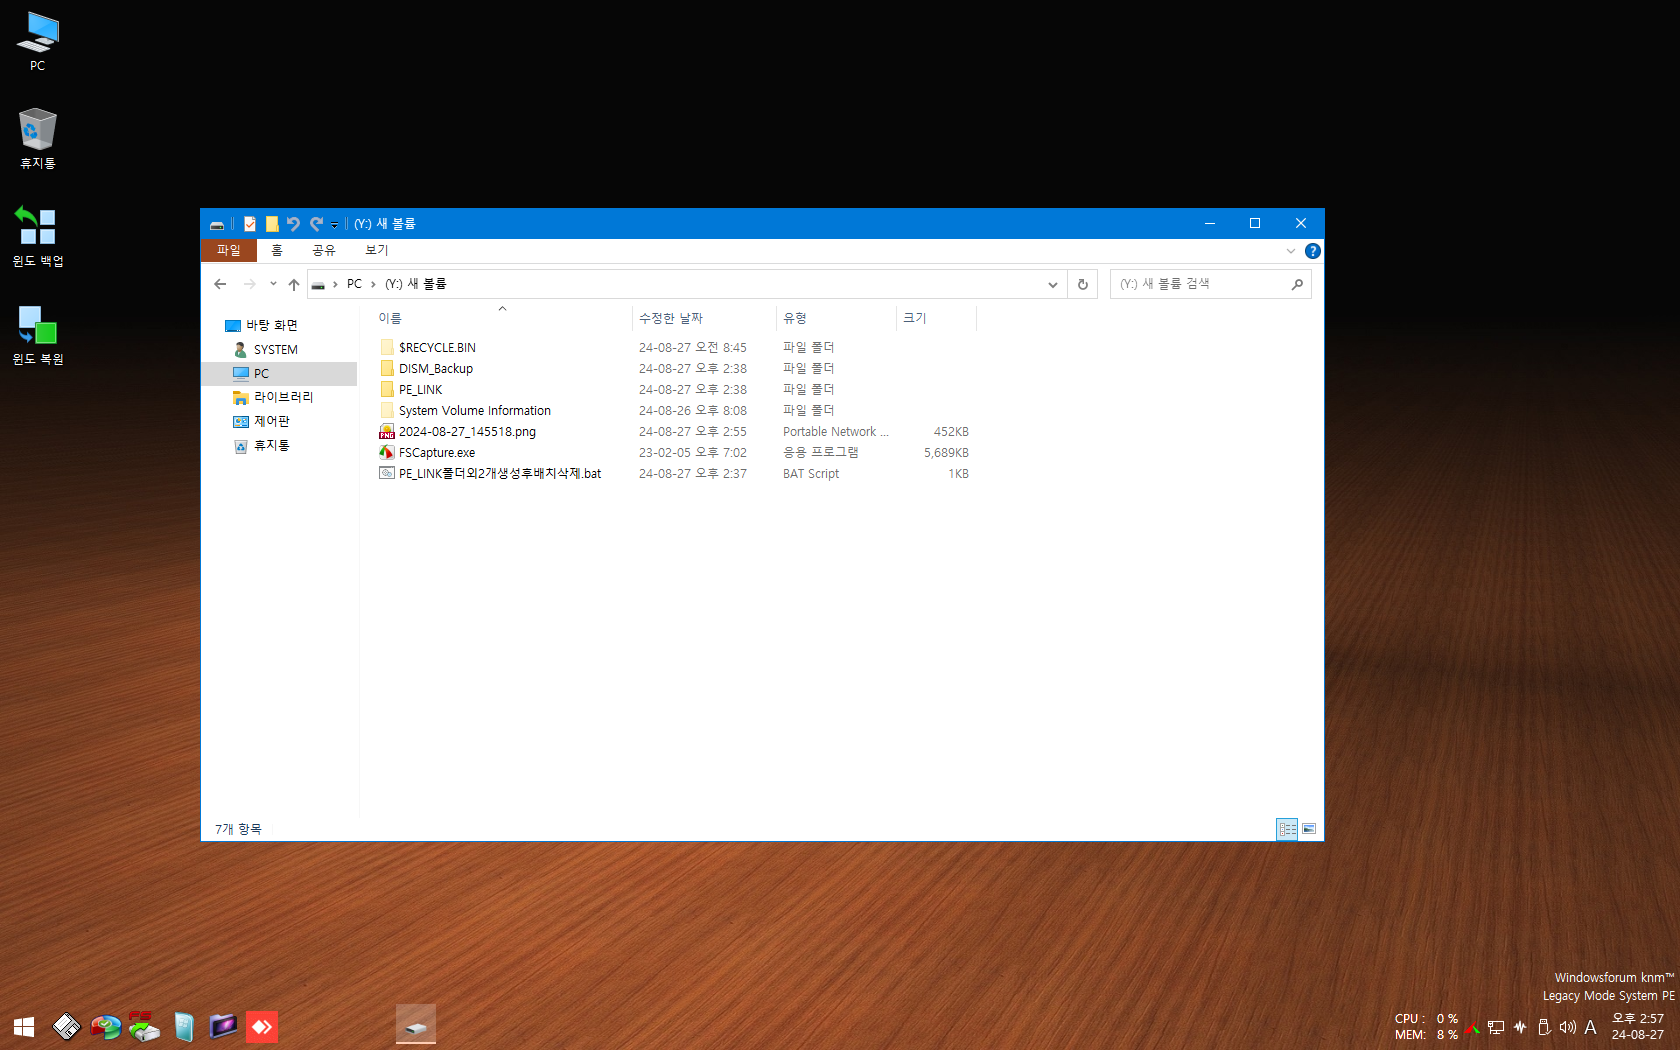Click the volume speaker tray icon
The image size is (1680, 1050).
pos(1567,1027)
